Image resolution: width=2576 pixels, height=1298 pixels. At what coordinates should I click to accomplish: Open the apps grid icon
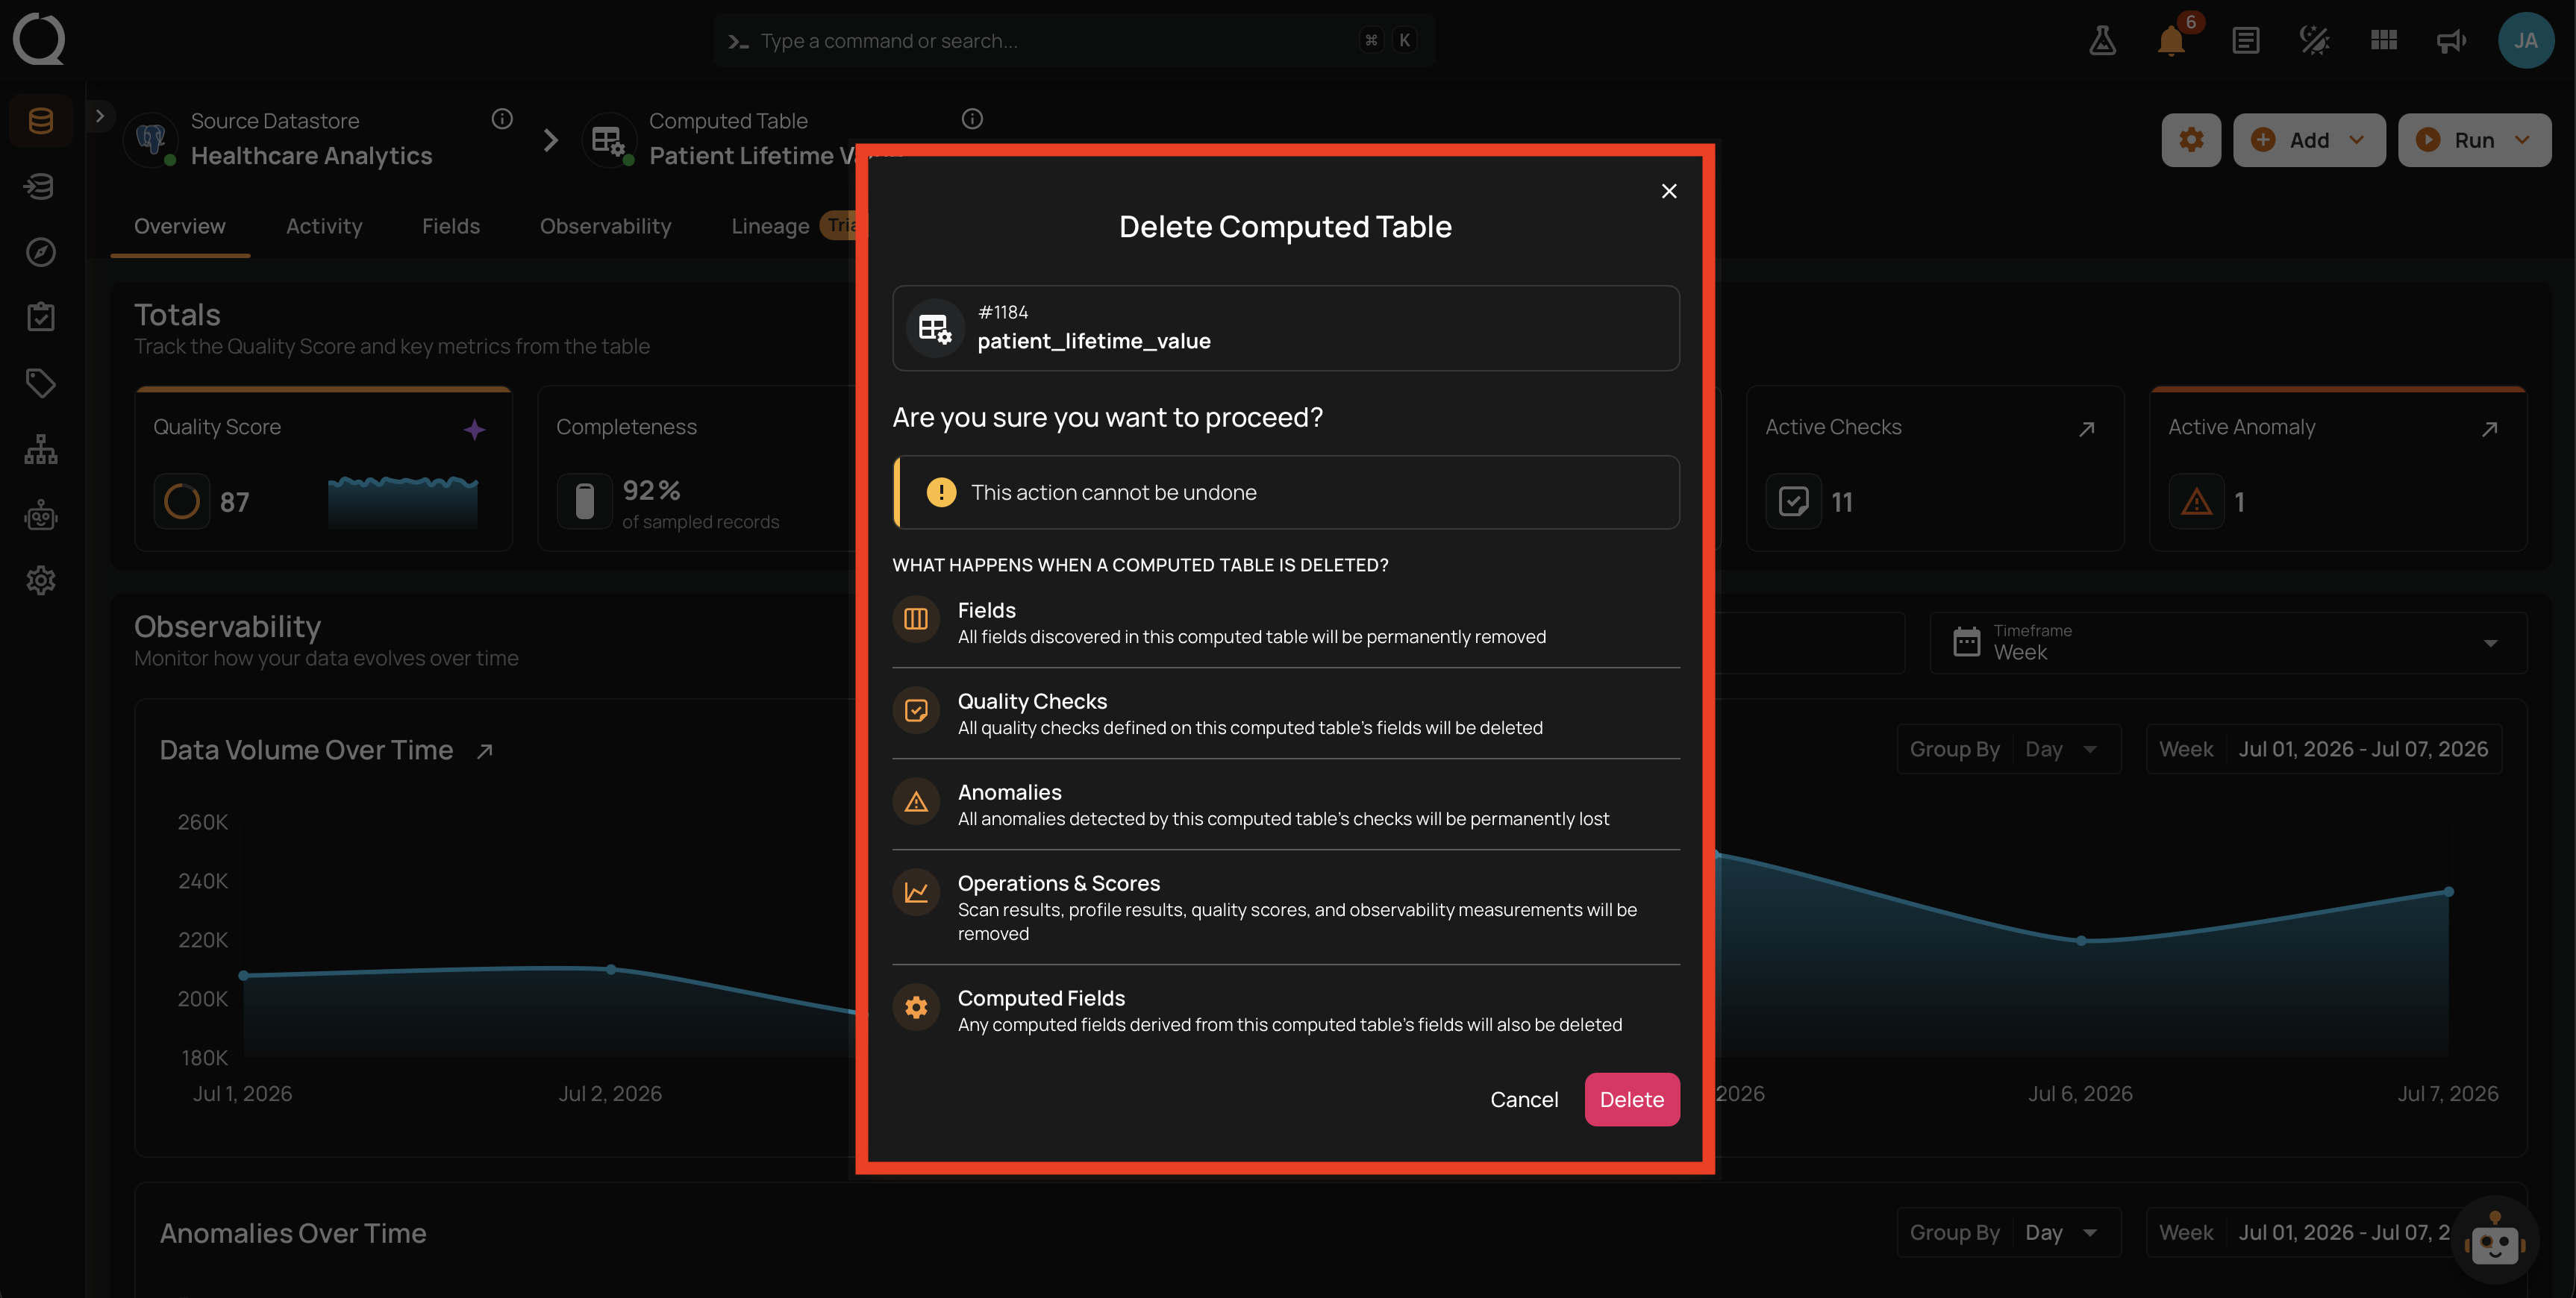(2383, 40)
